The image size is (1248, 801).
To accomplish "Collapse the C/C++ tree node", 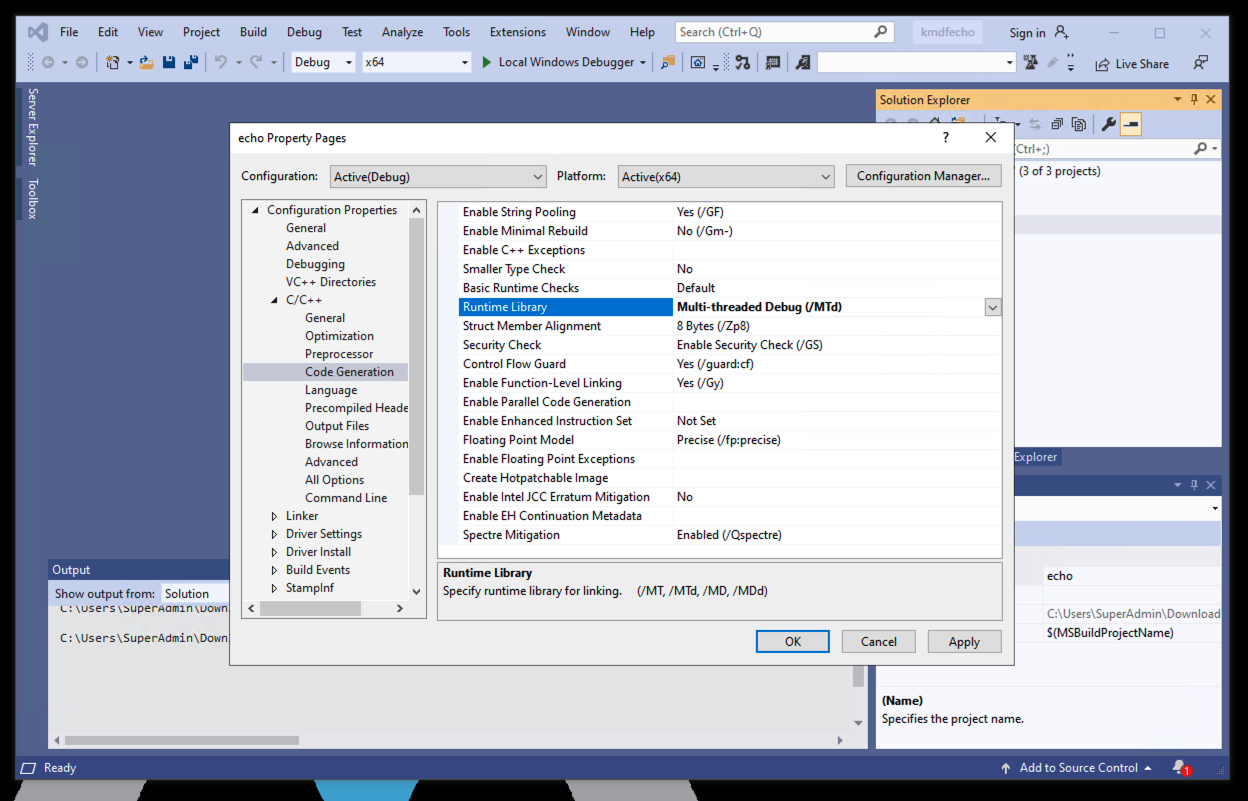I will tap(275, 300).
